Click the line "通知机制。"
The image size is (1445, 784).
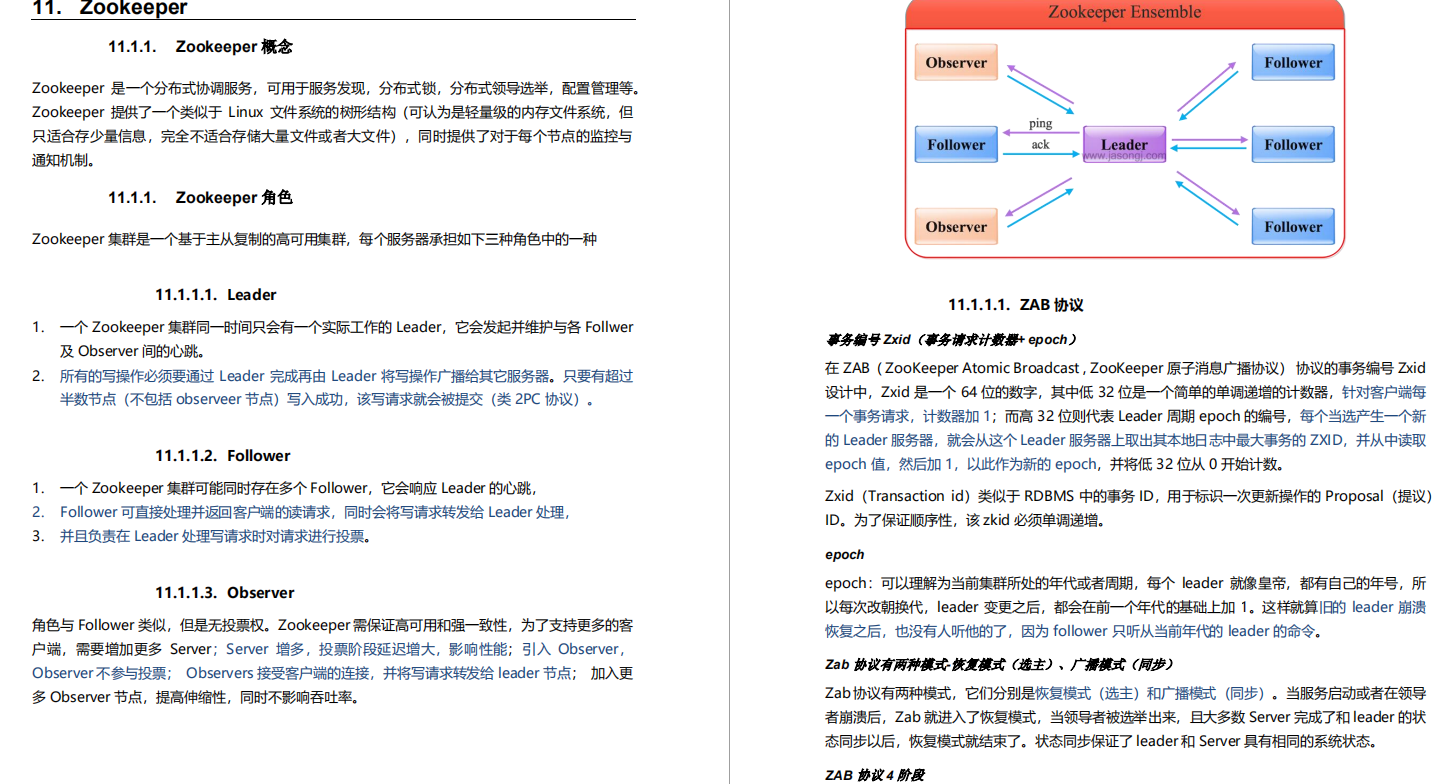63,160
